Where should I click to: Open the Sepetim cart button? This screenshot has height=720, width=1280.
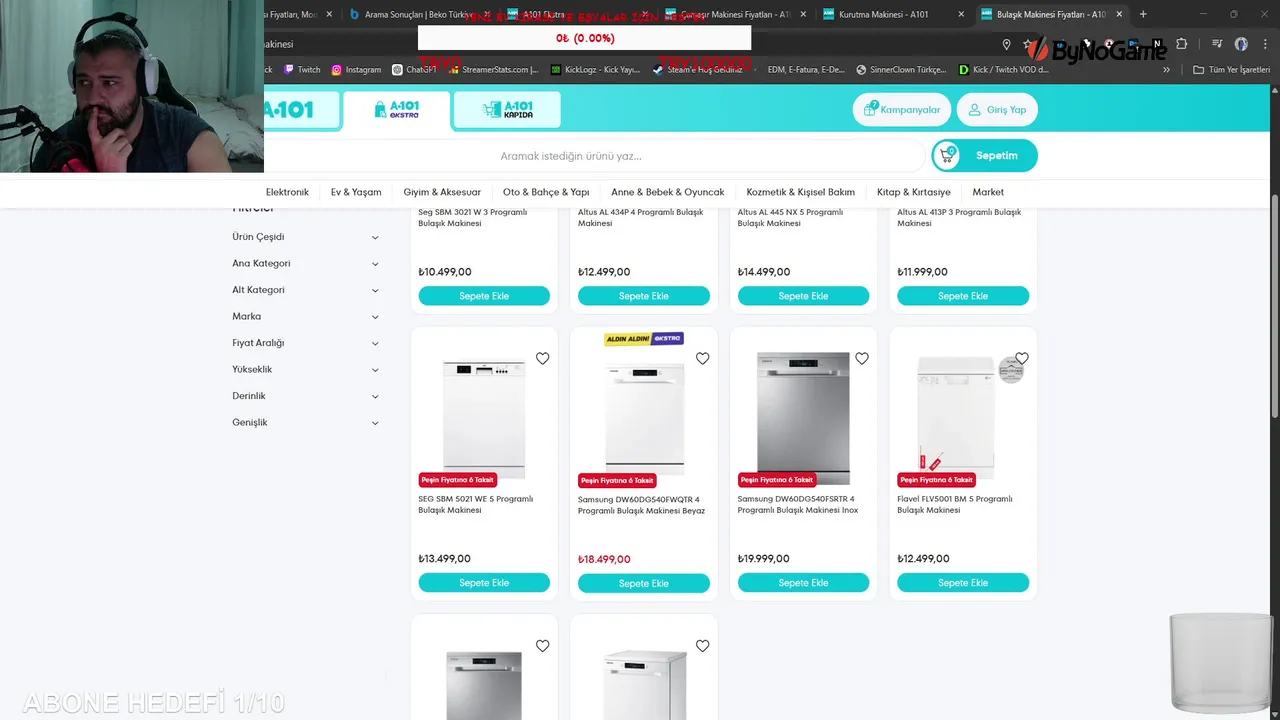984,155
